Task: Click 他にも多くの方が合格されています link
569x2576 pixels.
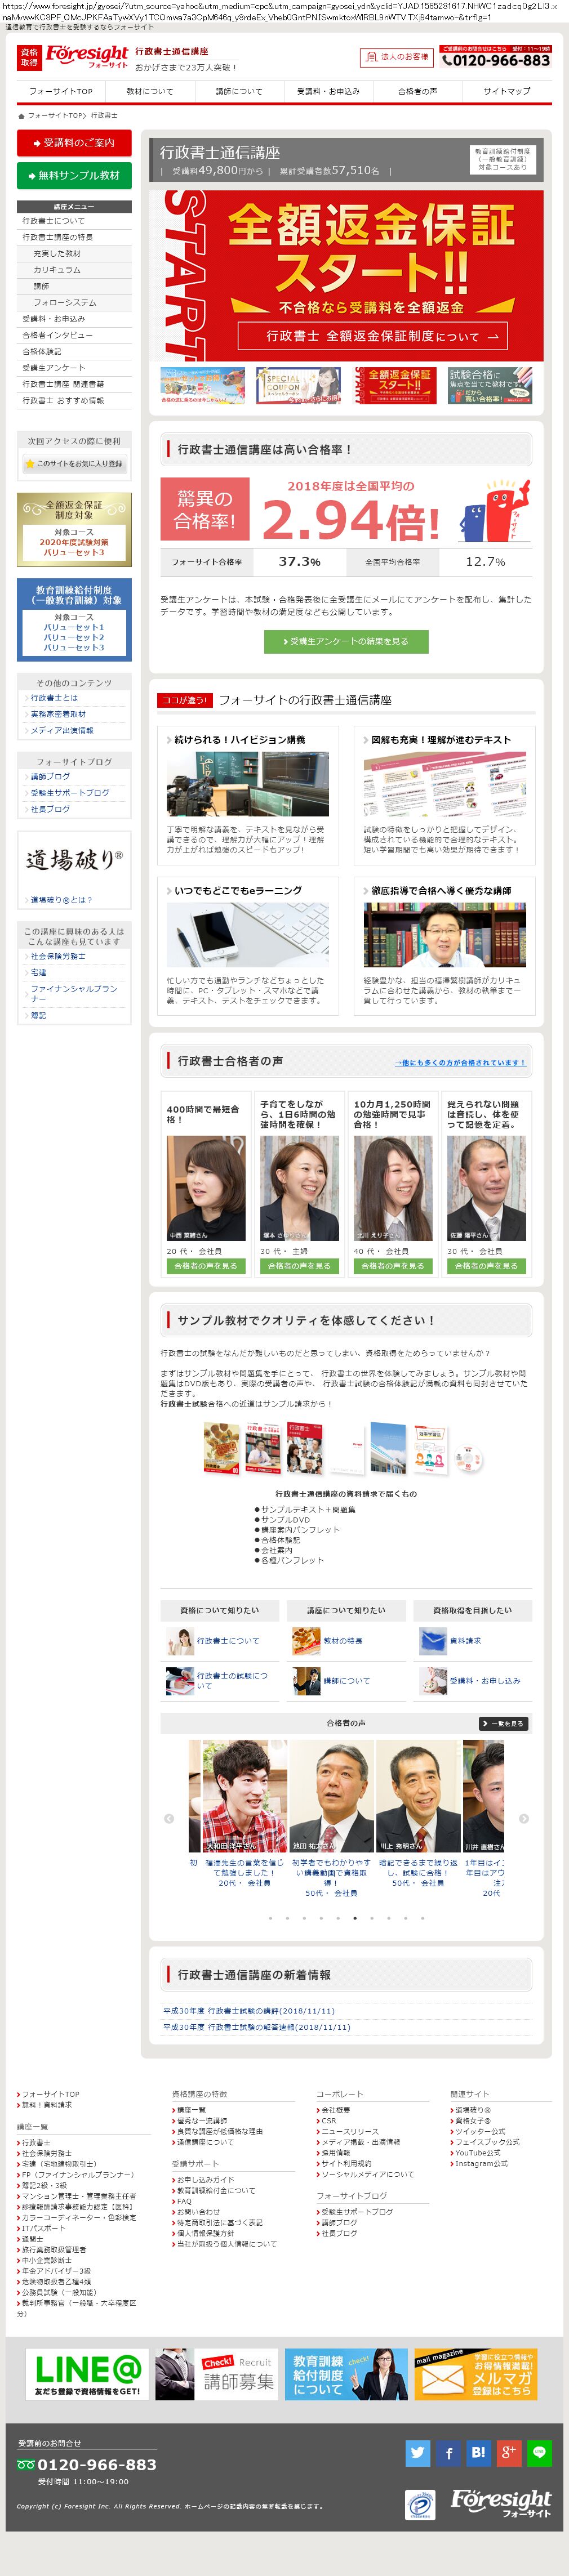Action: (460, 1062)
